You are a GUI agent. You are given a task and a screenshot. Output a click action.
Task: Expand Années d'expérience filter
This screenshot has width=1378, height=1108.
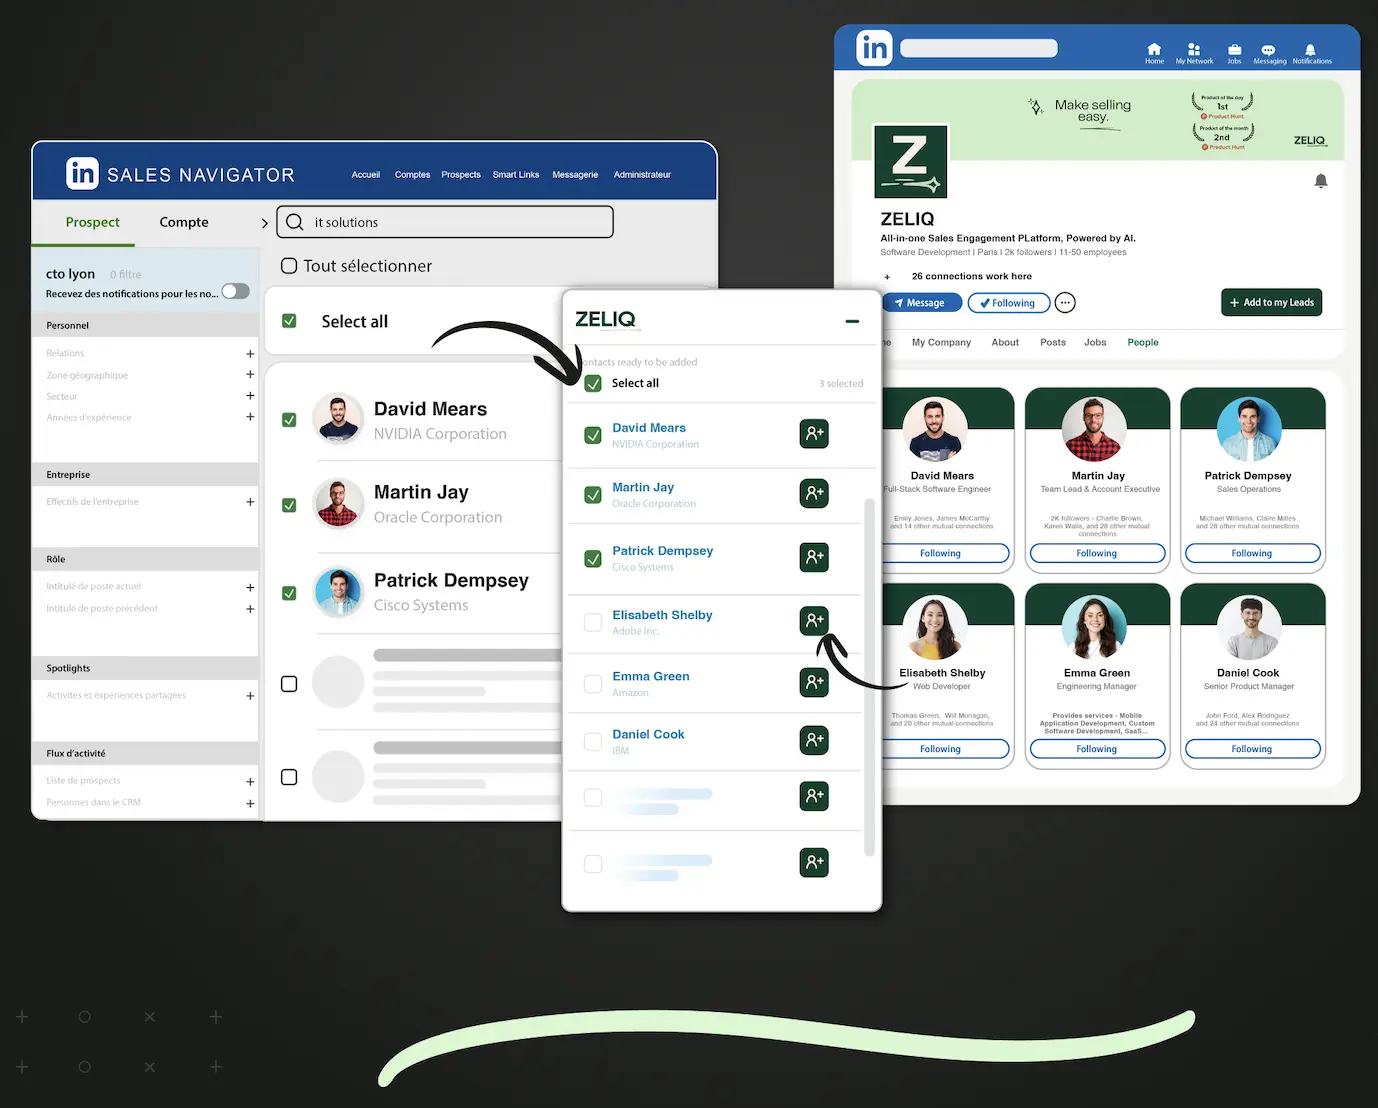coord(250,417)
